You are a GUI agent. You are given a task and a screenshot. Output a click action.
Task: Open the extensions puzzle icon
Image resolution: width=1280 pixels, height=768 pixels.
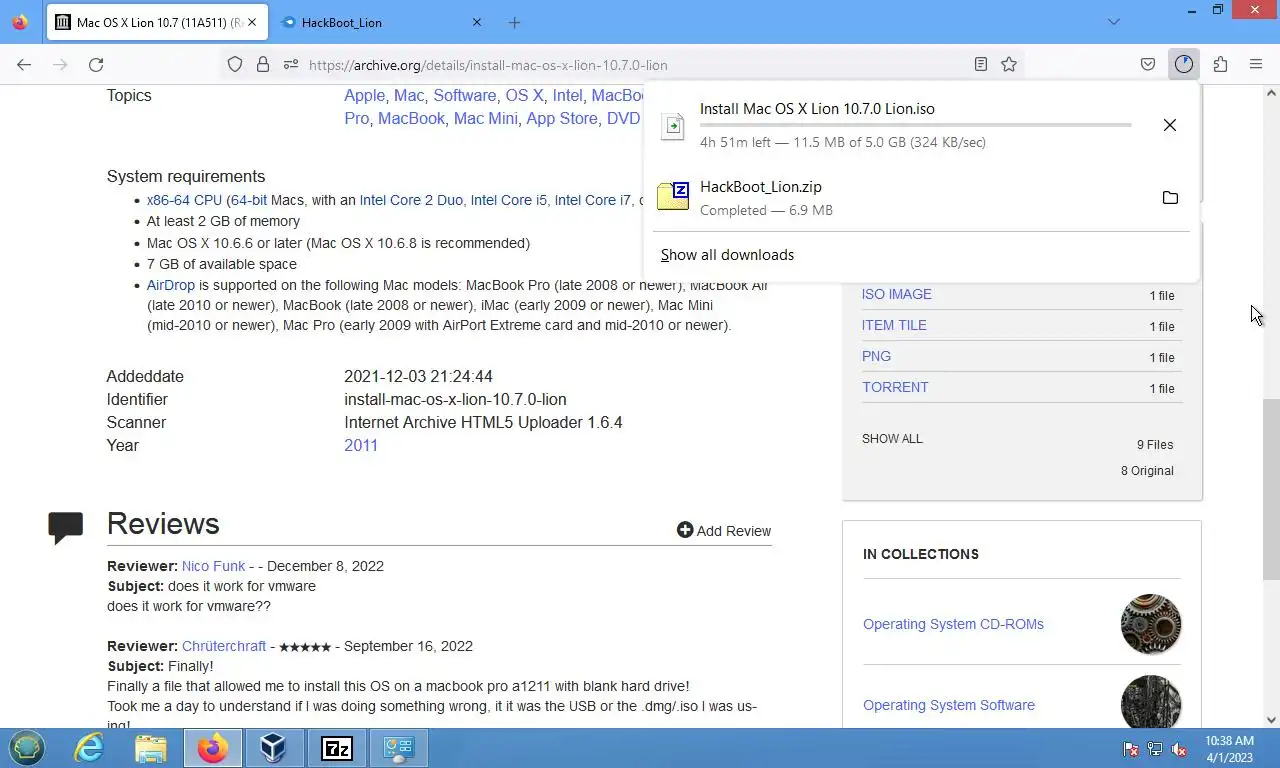tap(1220, 64)
